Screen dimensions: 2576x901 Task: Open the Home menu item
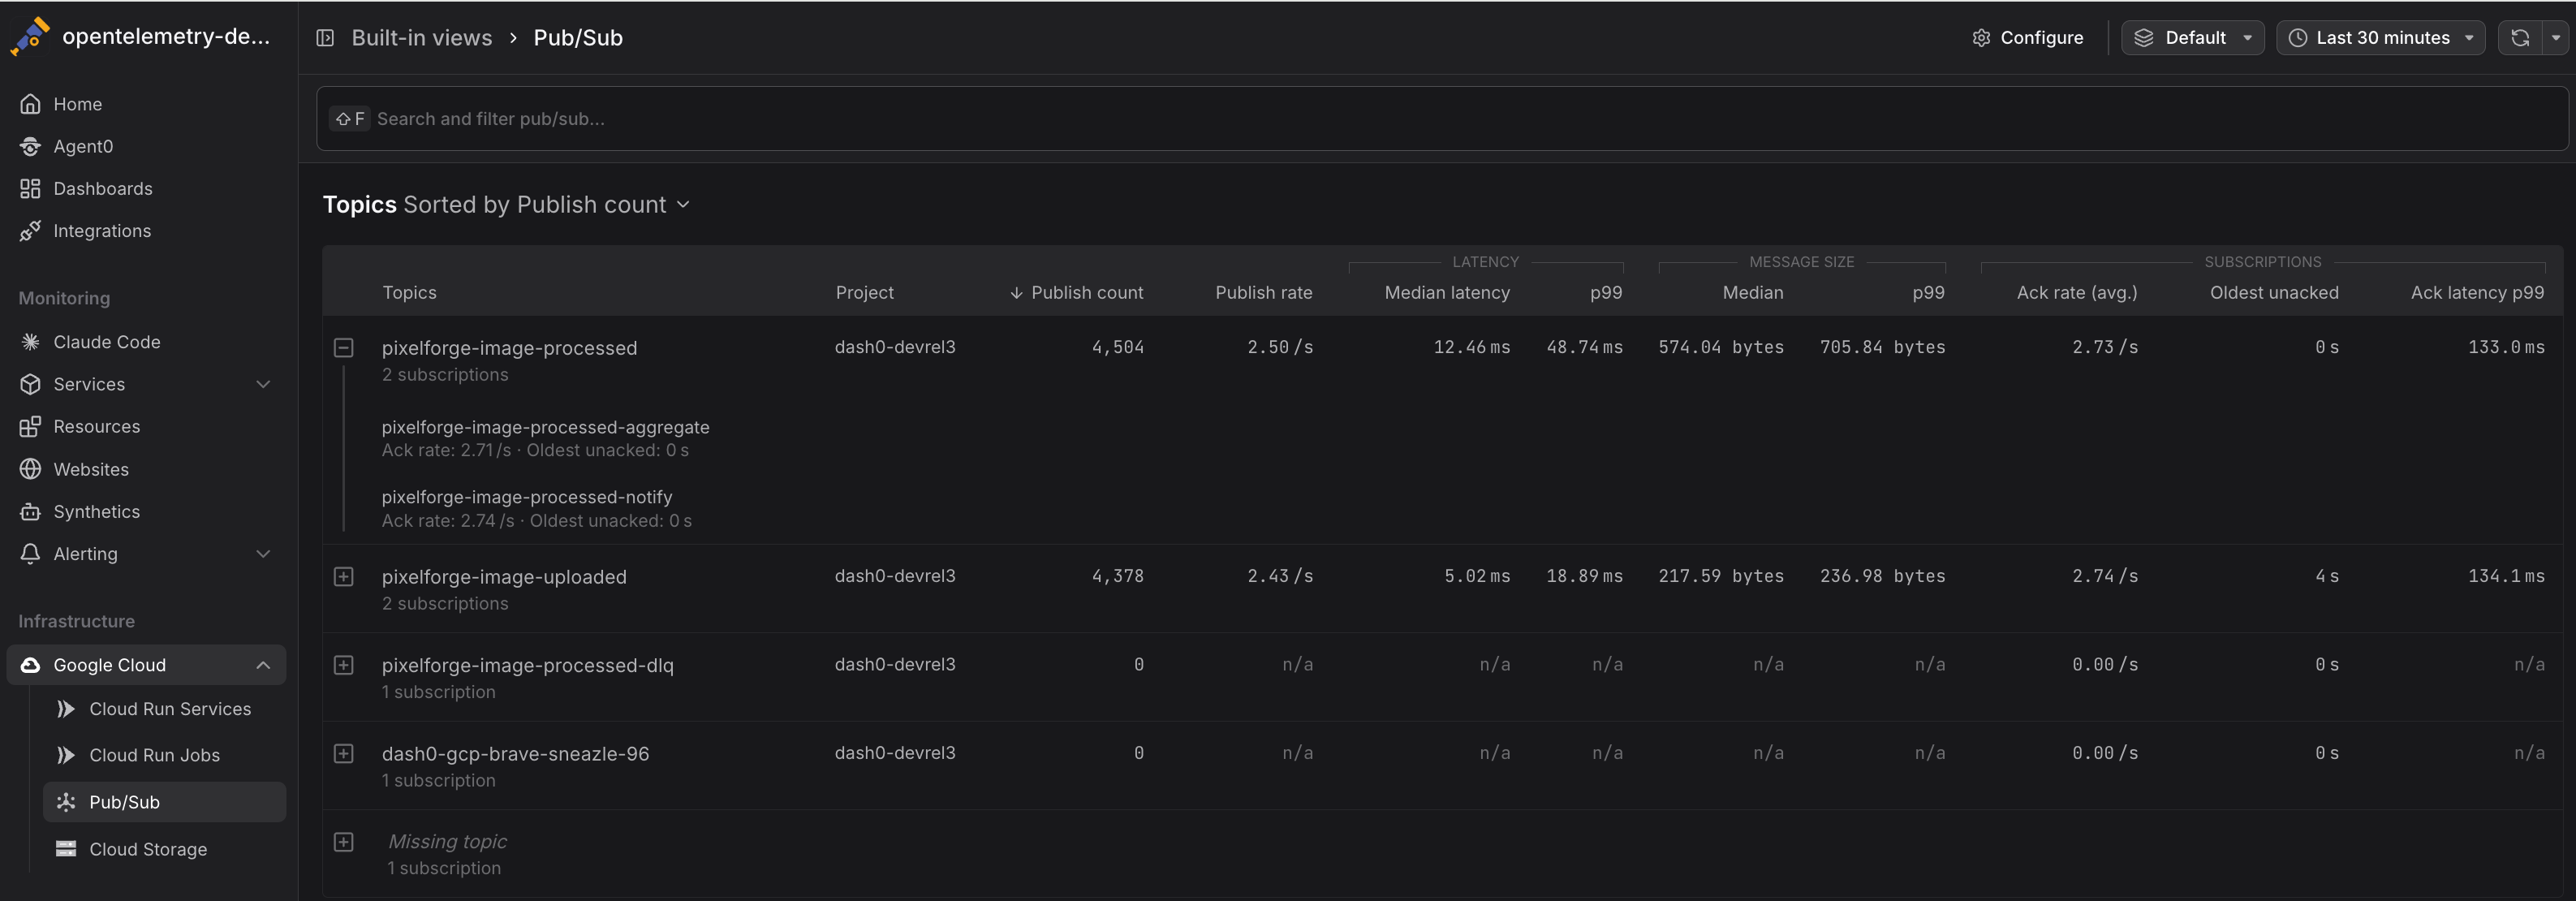(146, 104)
